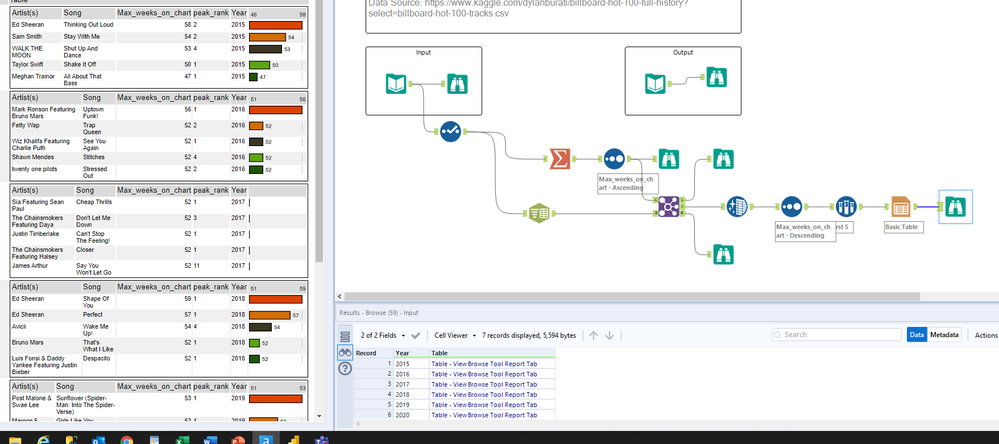The height and width of the screenshot is (444, 999).
Task: Switch to the Data tab
Action: (x=917, y=334)
